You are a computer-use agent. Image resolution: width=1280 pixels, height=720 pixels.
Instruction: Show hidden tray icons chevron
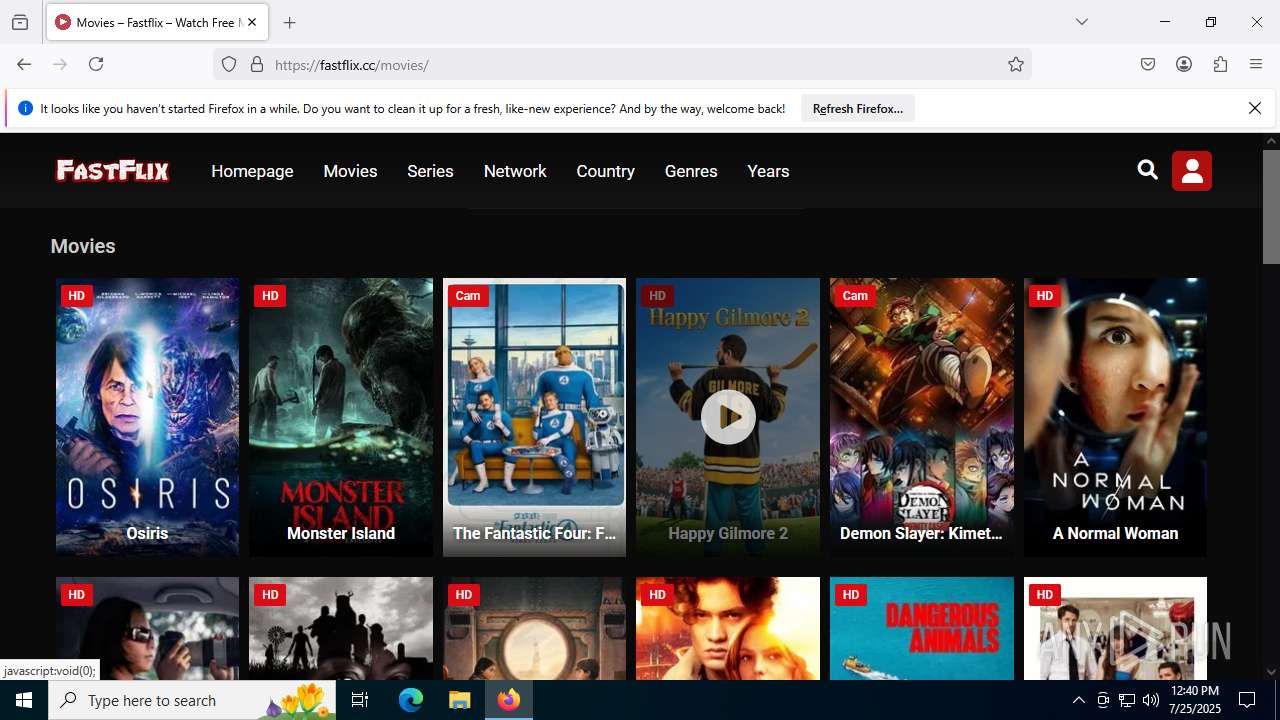click(1078, 700)
